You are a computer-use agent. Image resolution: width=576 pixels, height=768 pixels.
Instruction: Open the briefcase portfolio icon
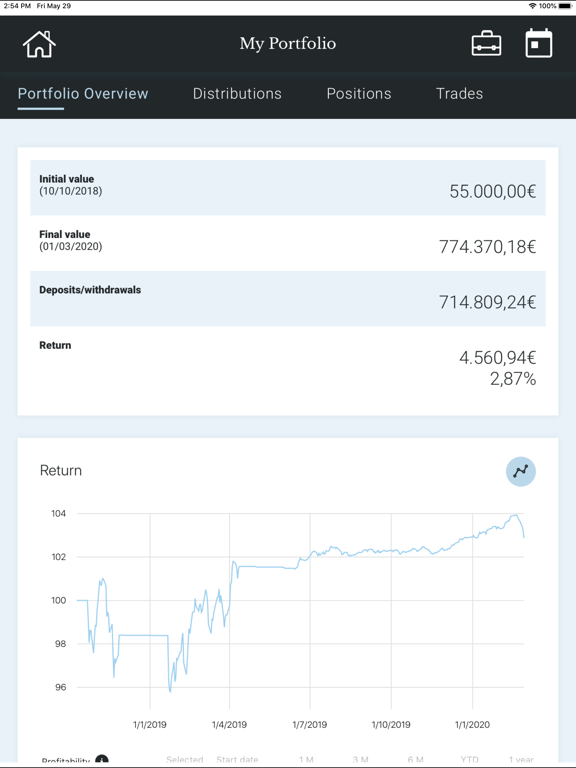click(486, 44)
